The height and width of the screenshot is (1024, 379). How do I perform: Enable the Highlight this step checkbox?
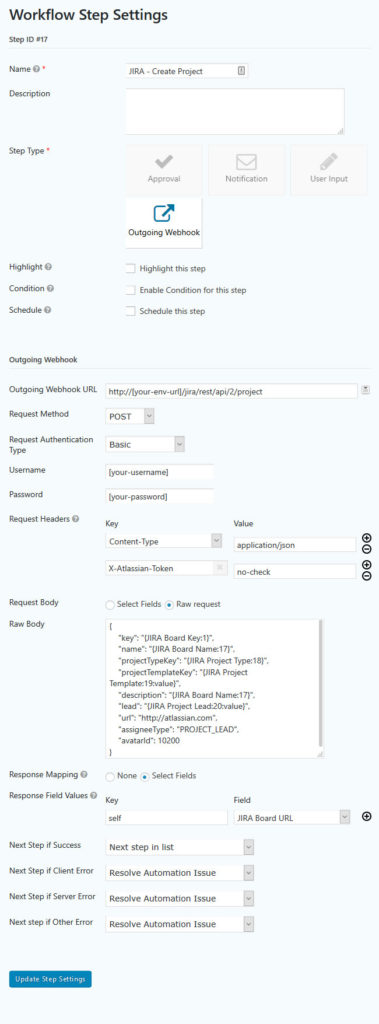[x=131, y=268]
